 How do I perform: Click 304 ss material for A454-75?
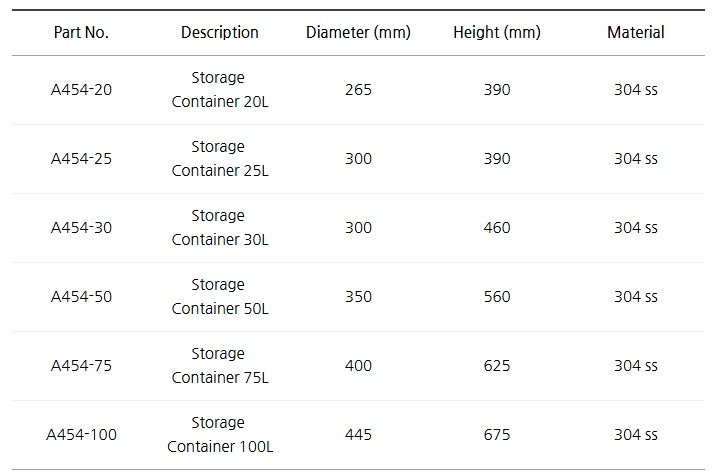[x=635, y=366]
